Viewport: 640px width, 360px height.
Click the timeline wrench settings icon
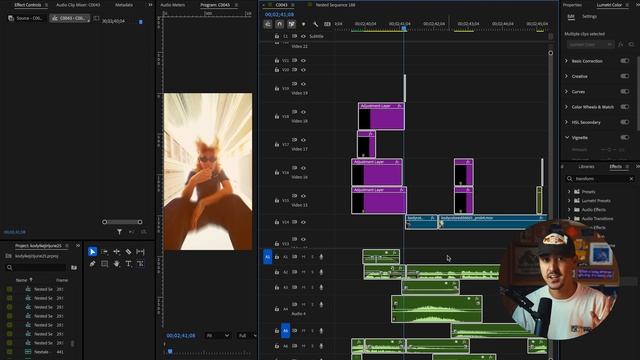[316, 24]
